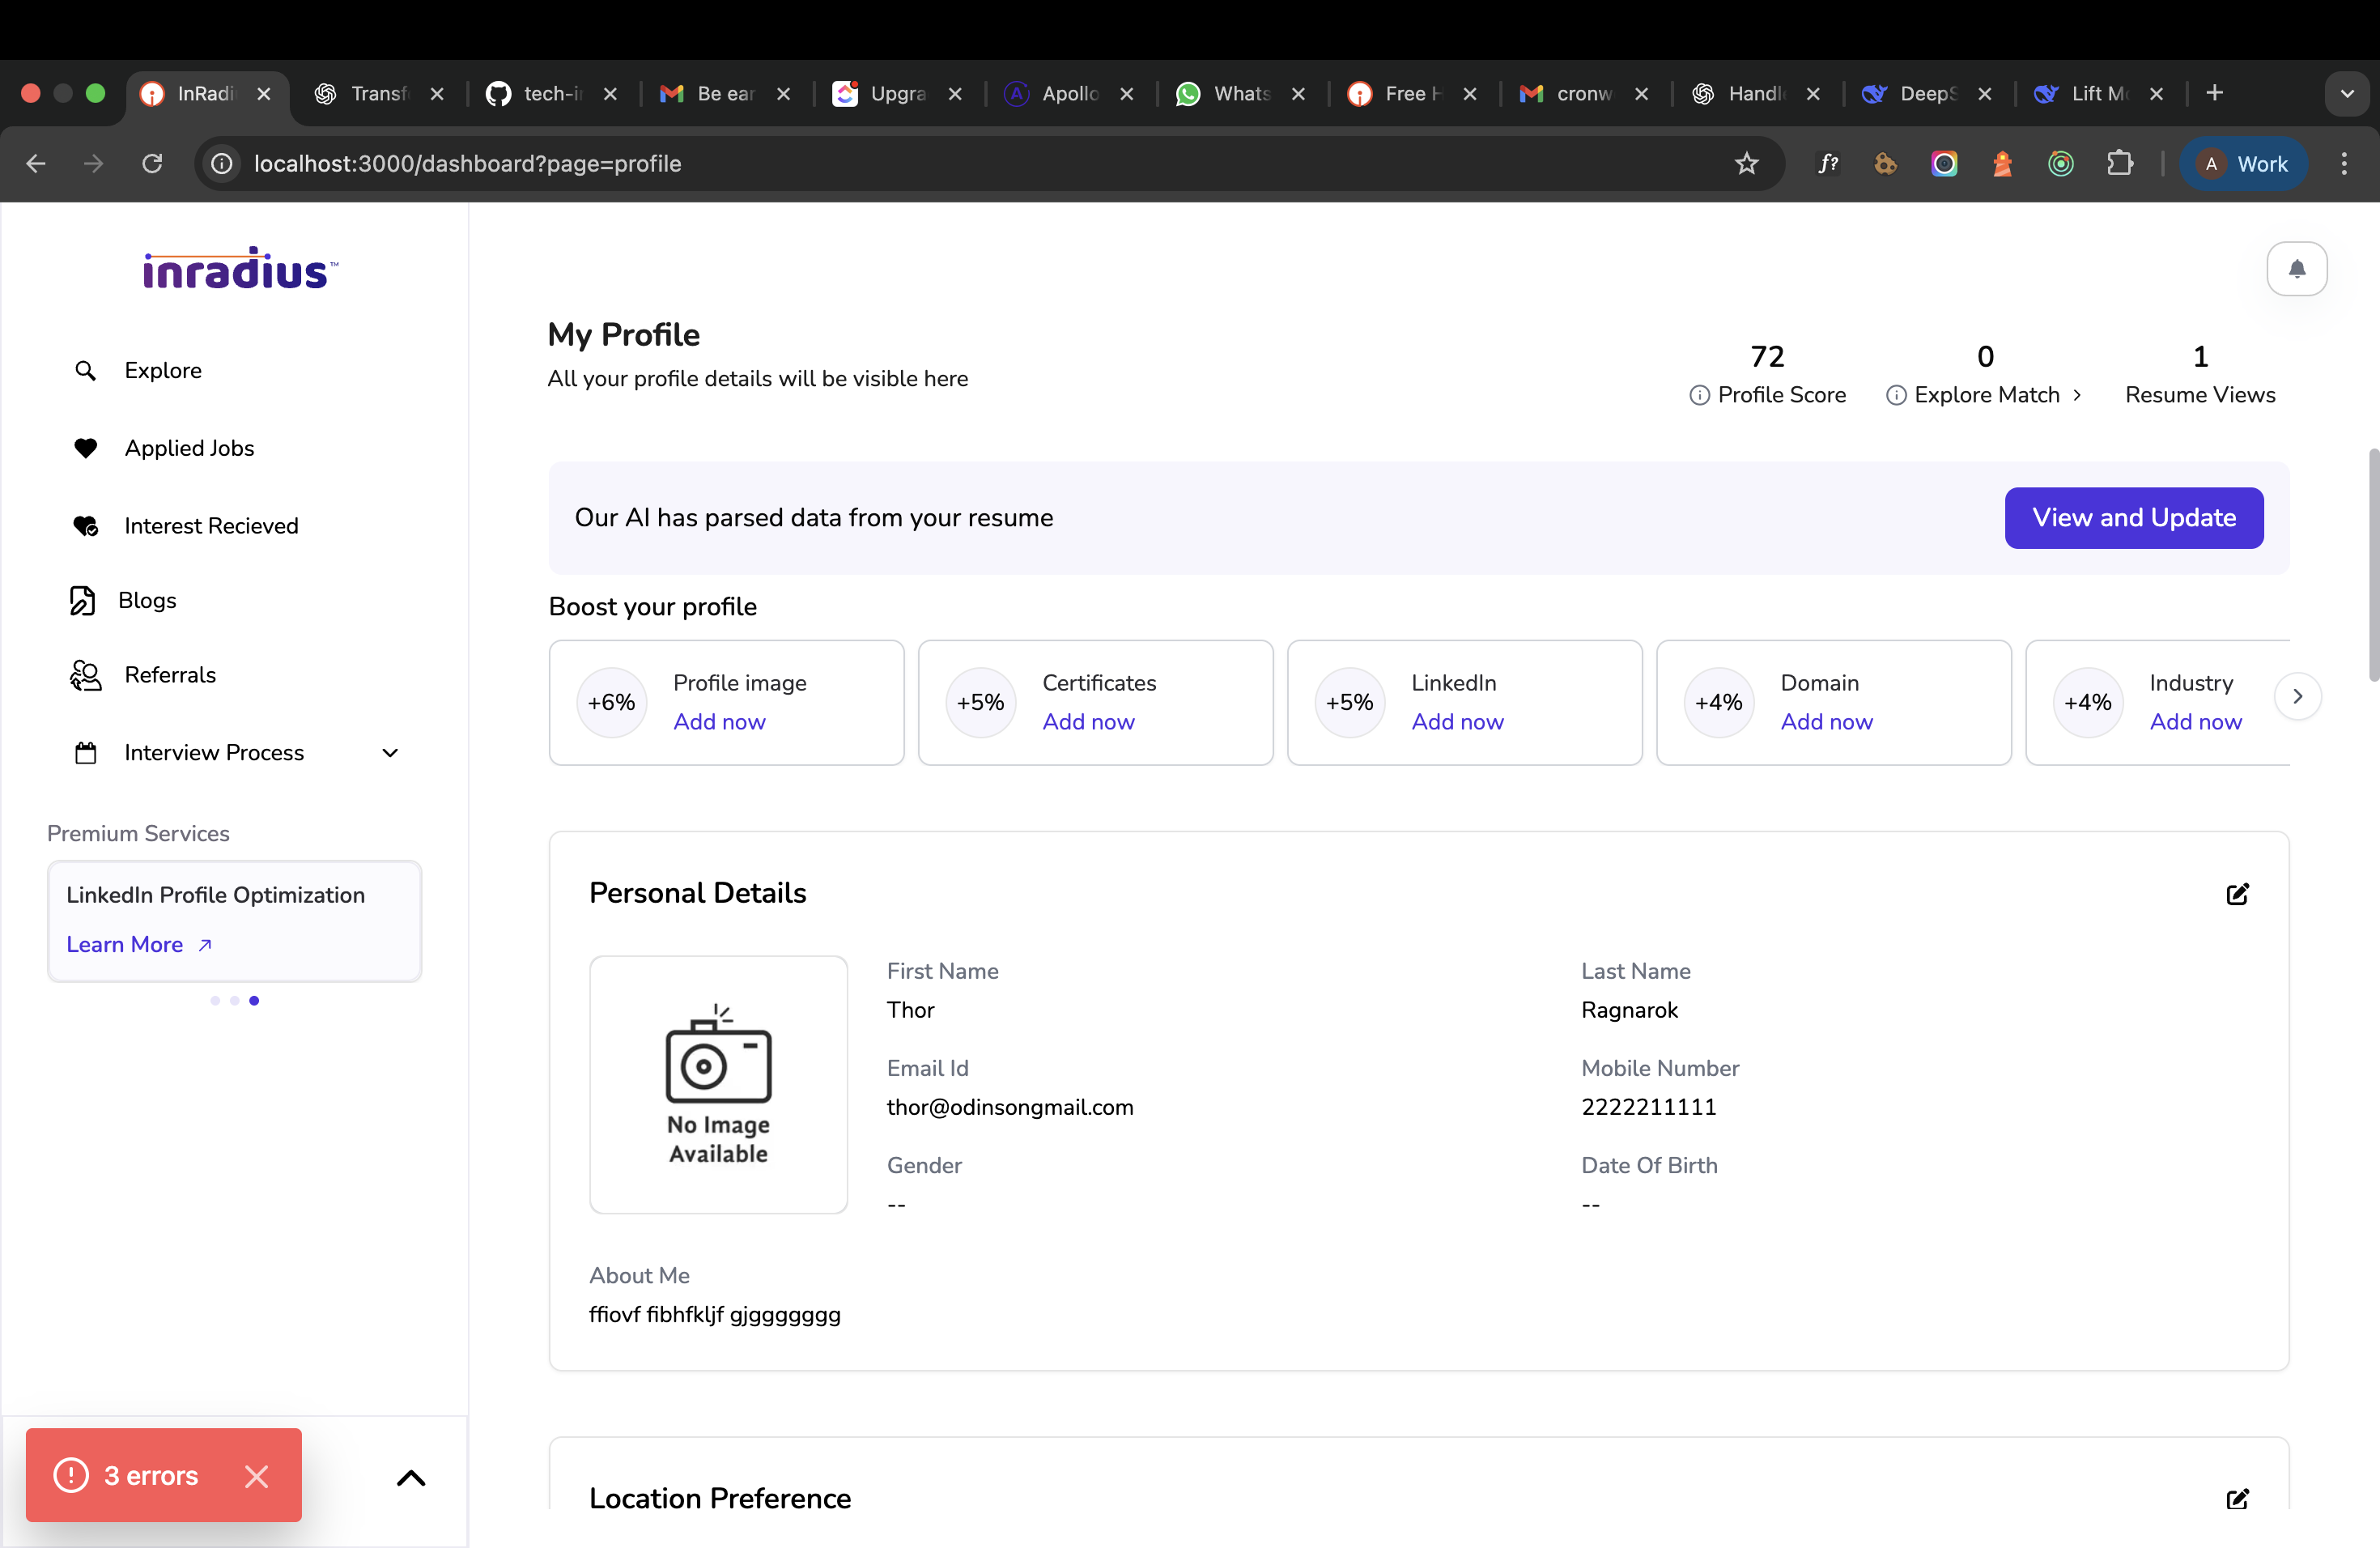The height and width of the screenshot is (1548, 2380).
Task: Edit Personal Details via pencil icon
Action: 2237,894
